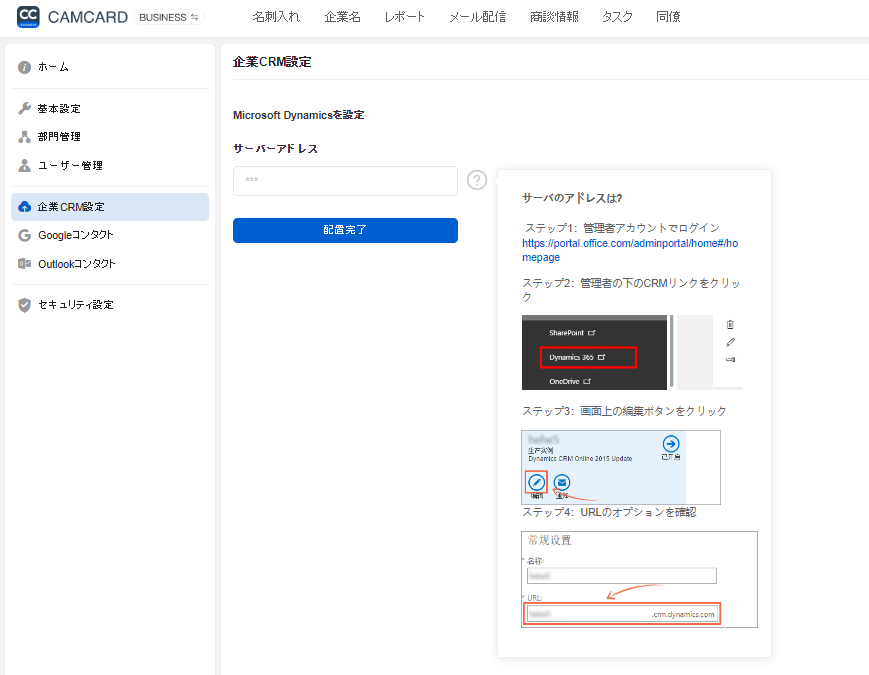Screen dimensions: 869x675
Task: Focus the サーバーアドレス input field
Action: tap(345, 181)
